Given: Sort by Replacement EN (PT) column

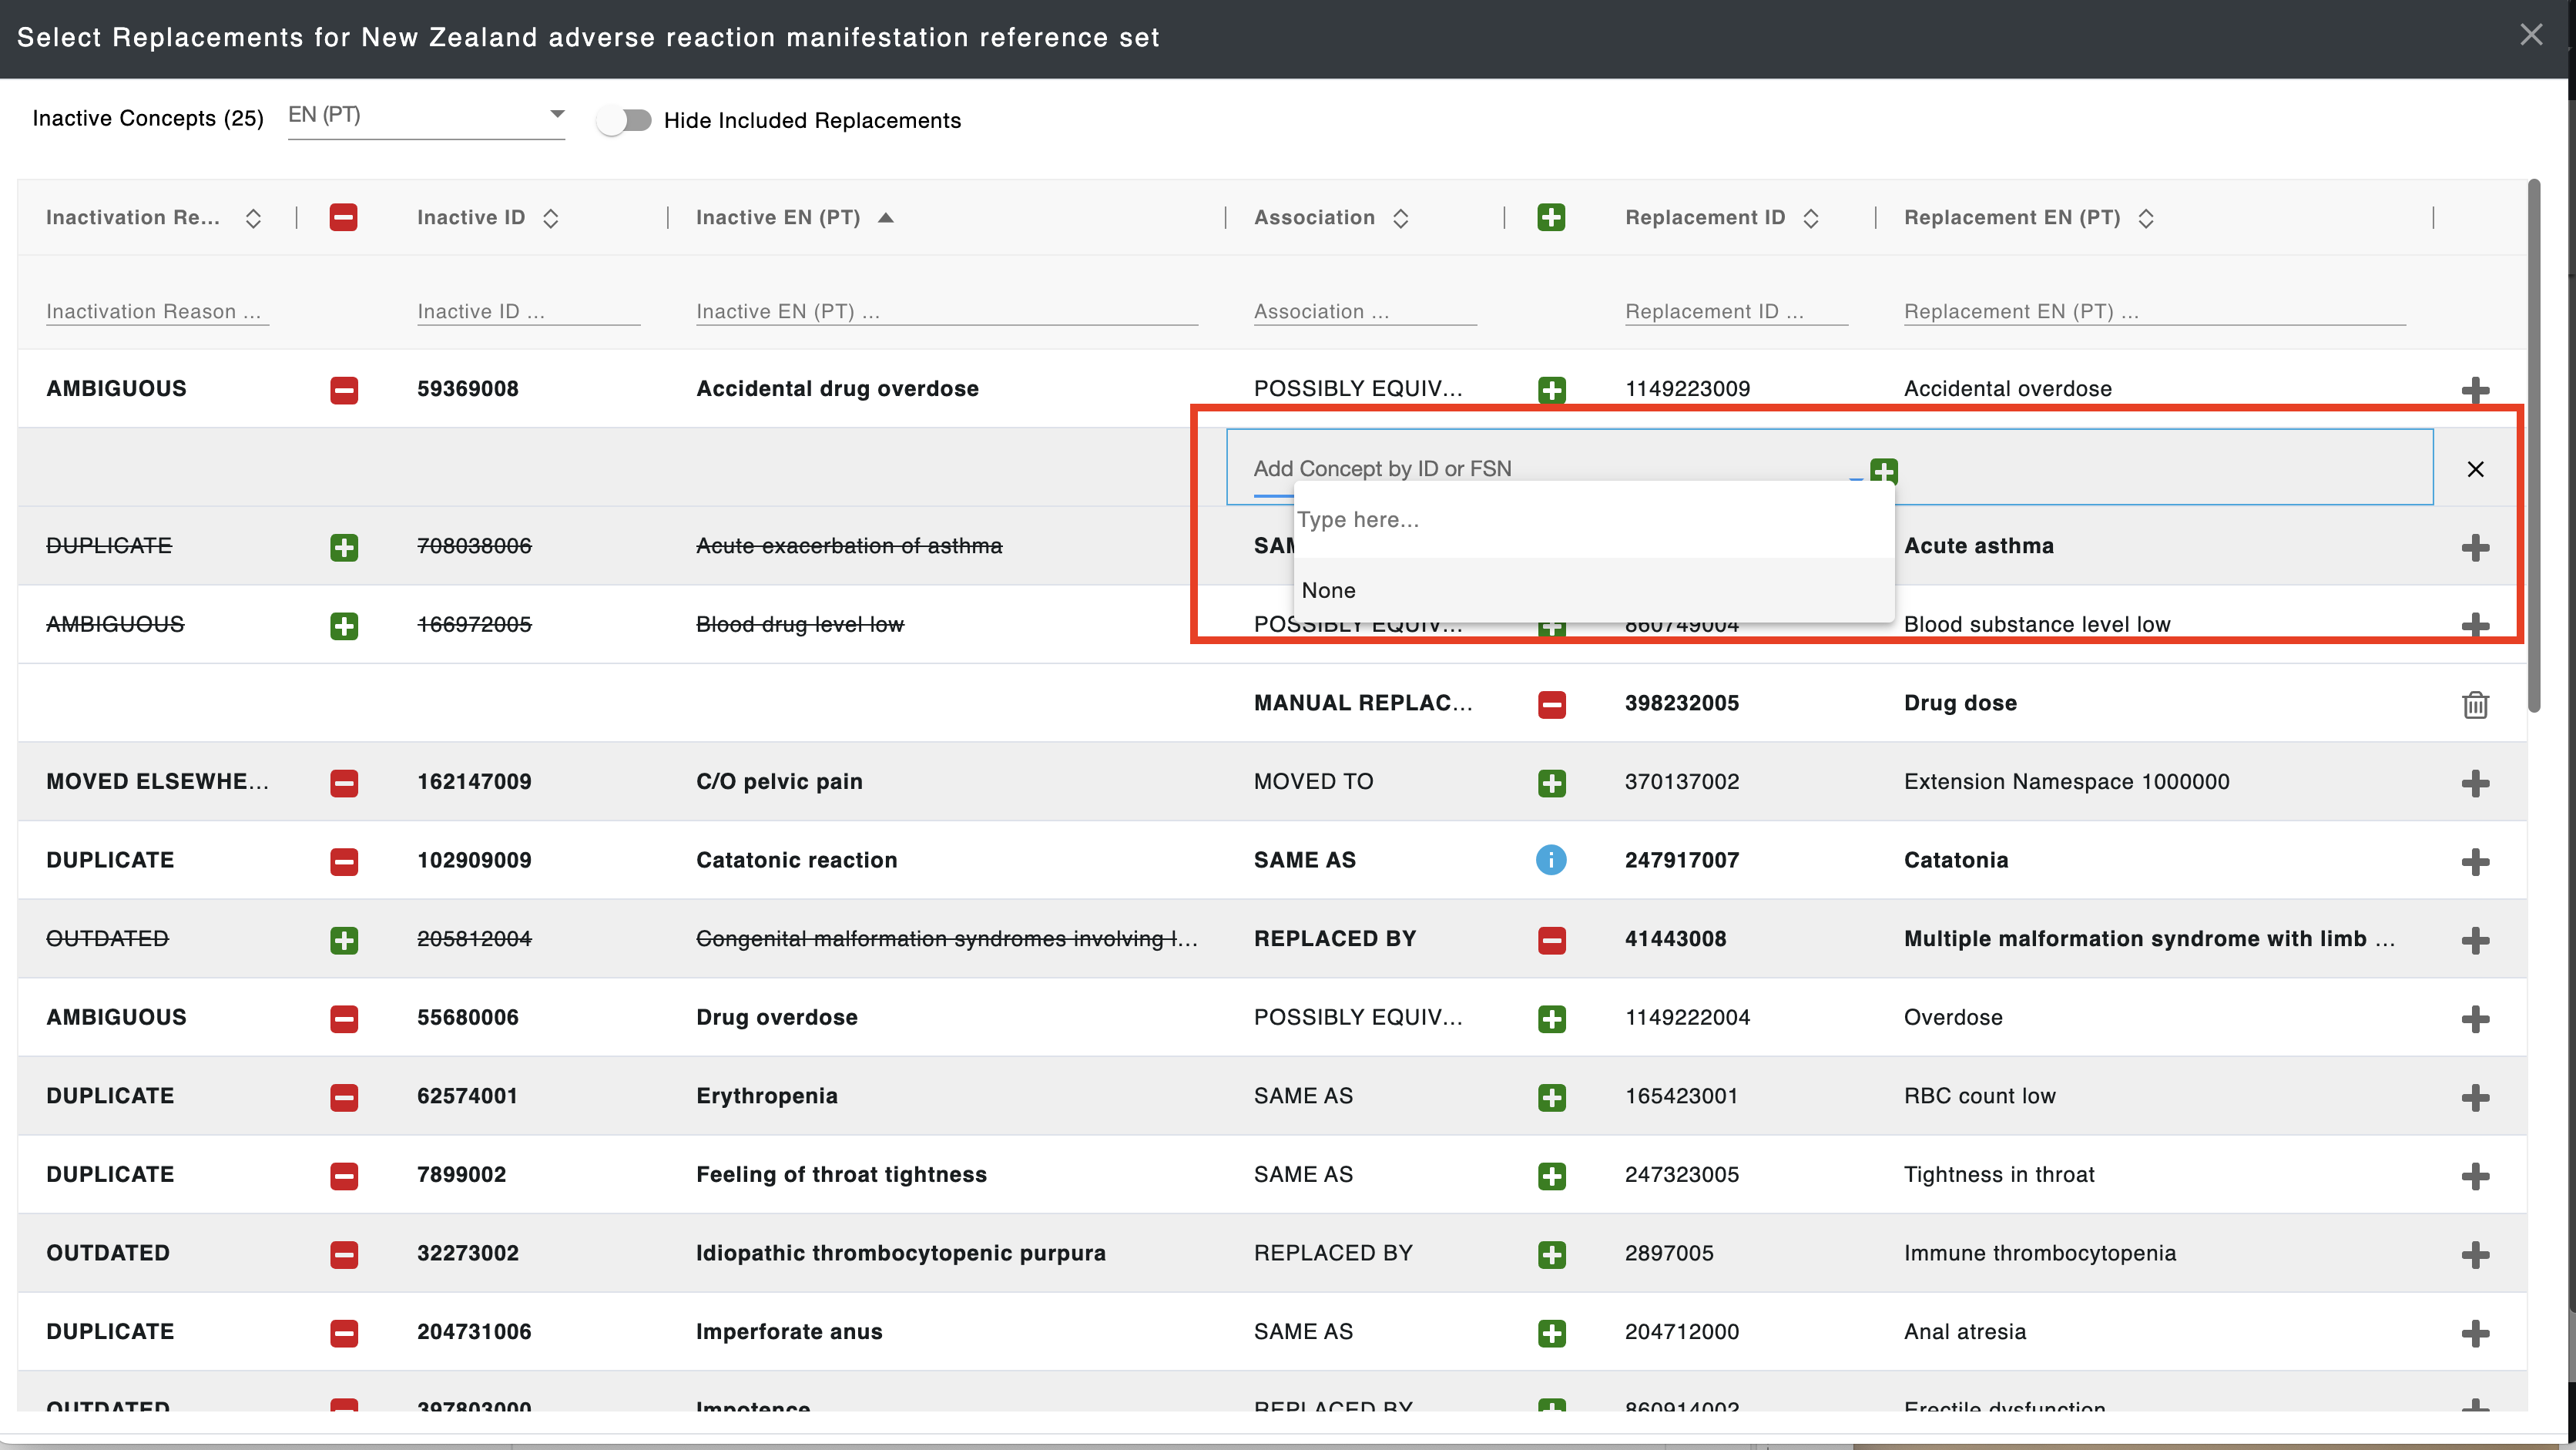Looking at the screenshot, I should [x=2146, y=218].
